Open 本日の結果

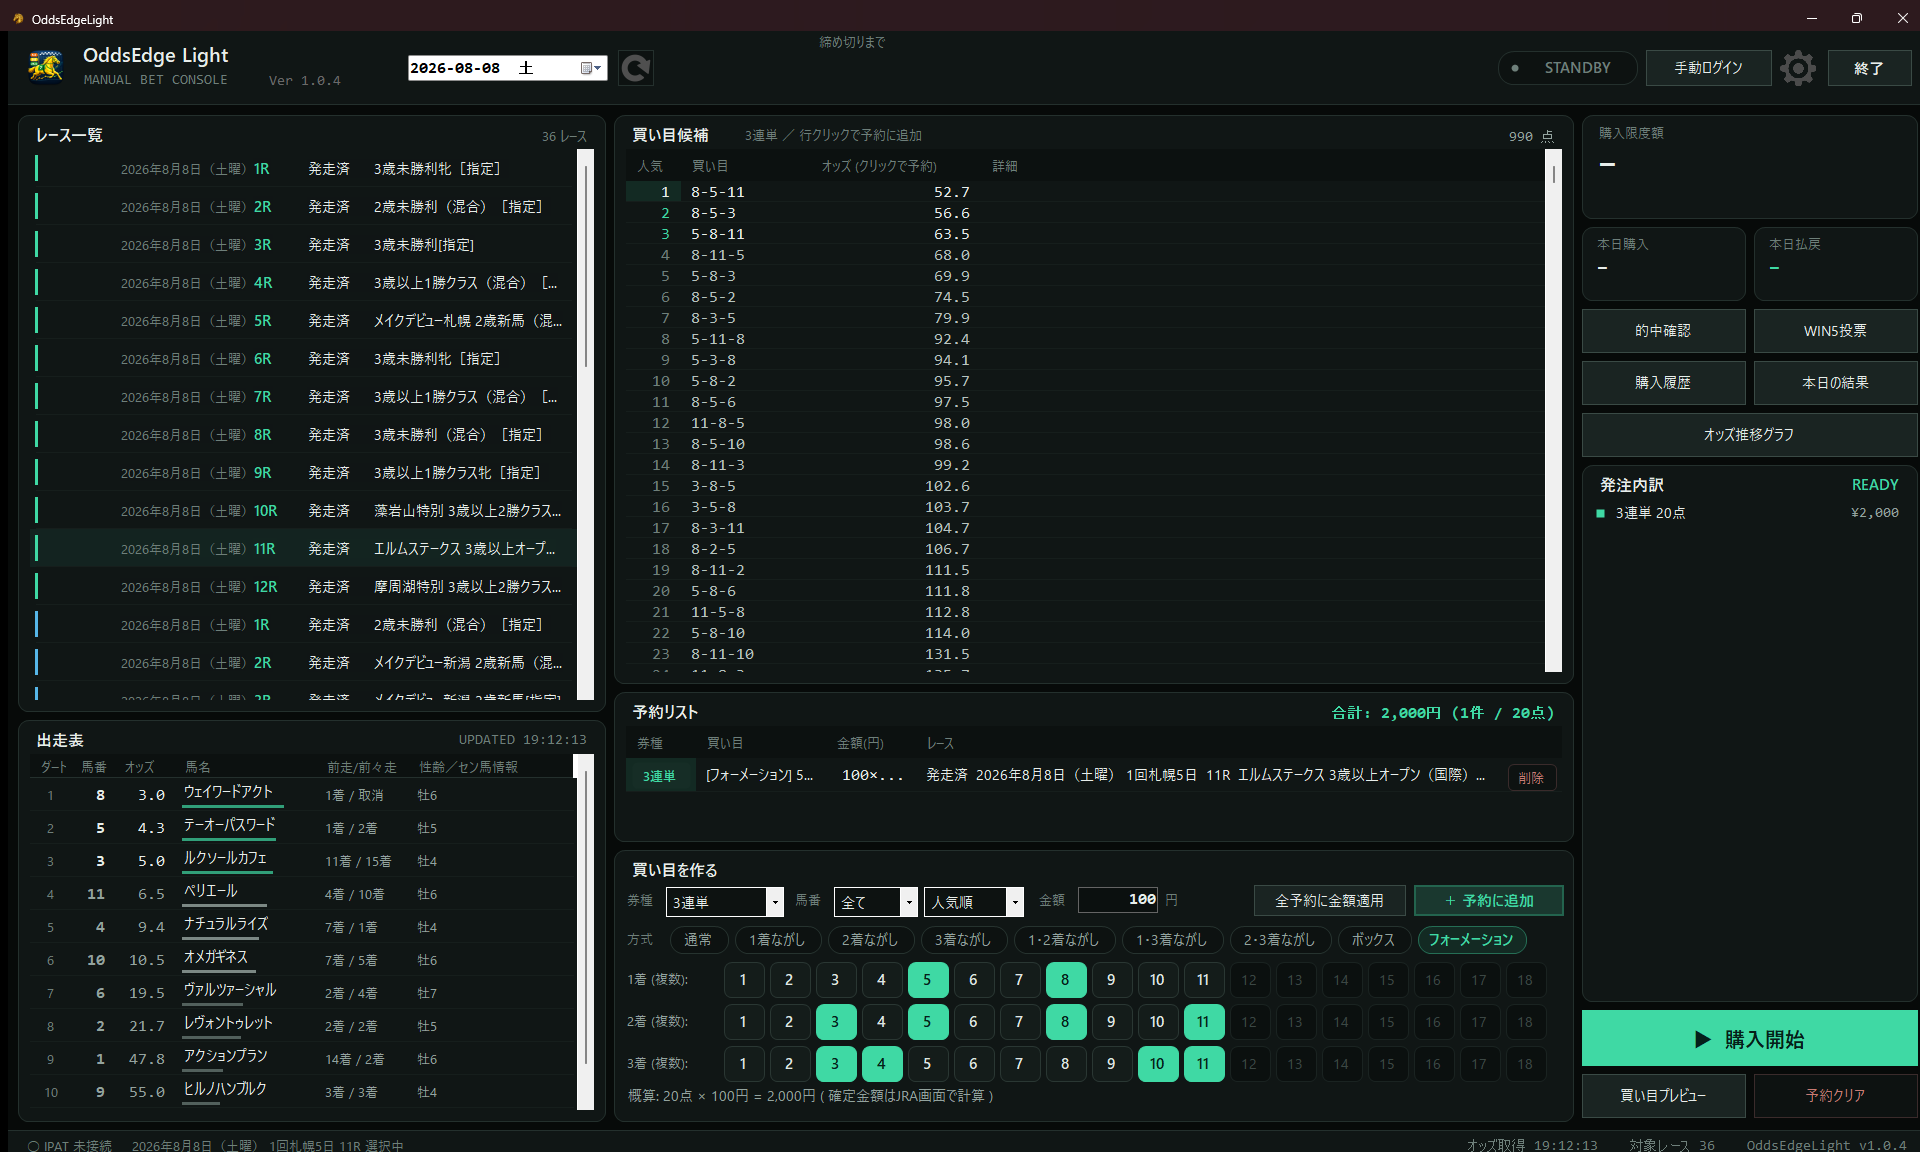[1835, 383]
